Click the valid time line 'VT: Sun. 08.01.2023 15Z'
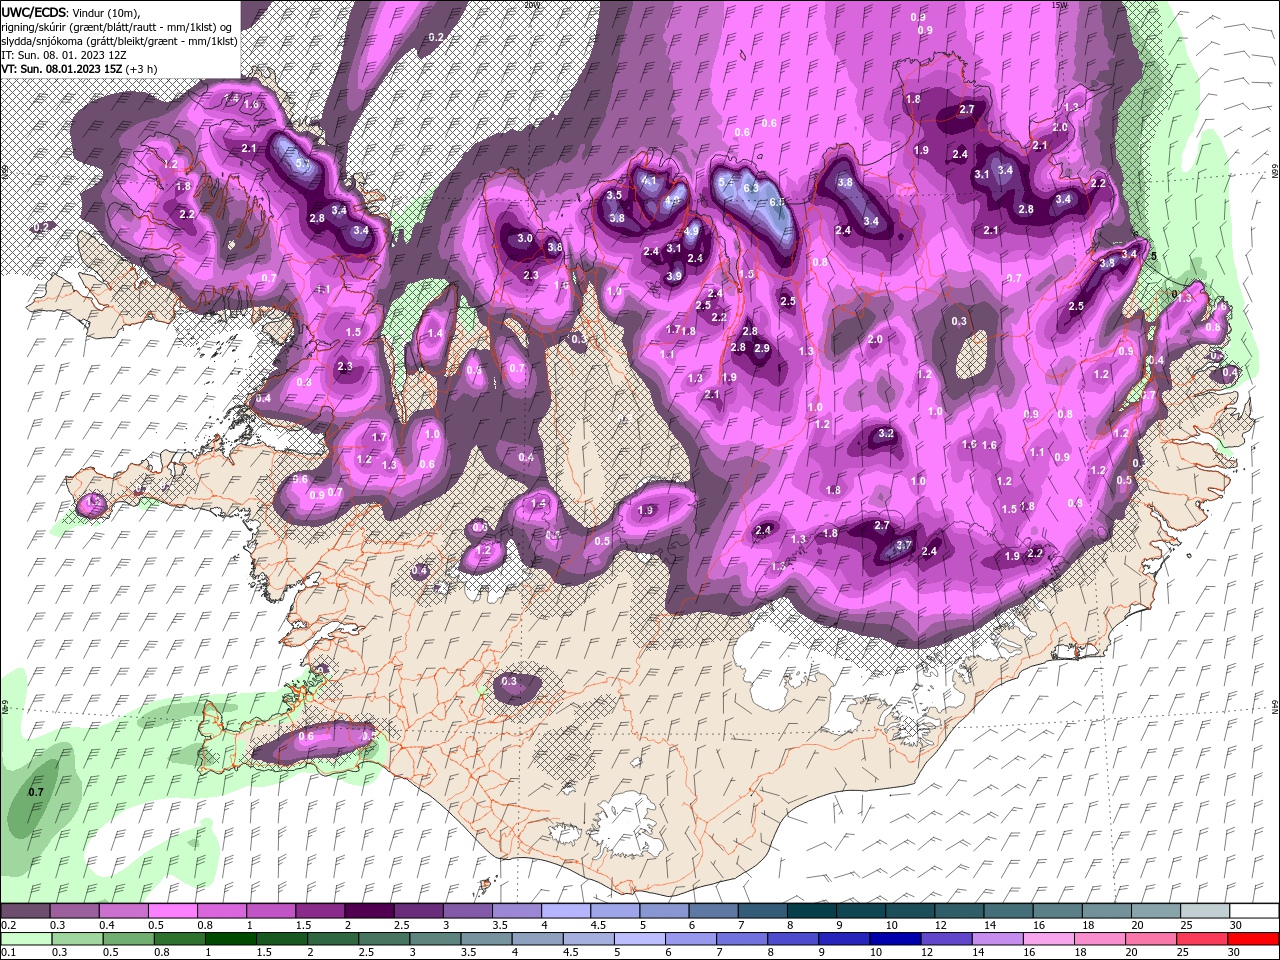The width and height of the screenshot is (1280, 960). pos(62,69)
